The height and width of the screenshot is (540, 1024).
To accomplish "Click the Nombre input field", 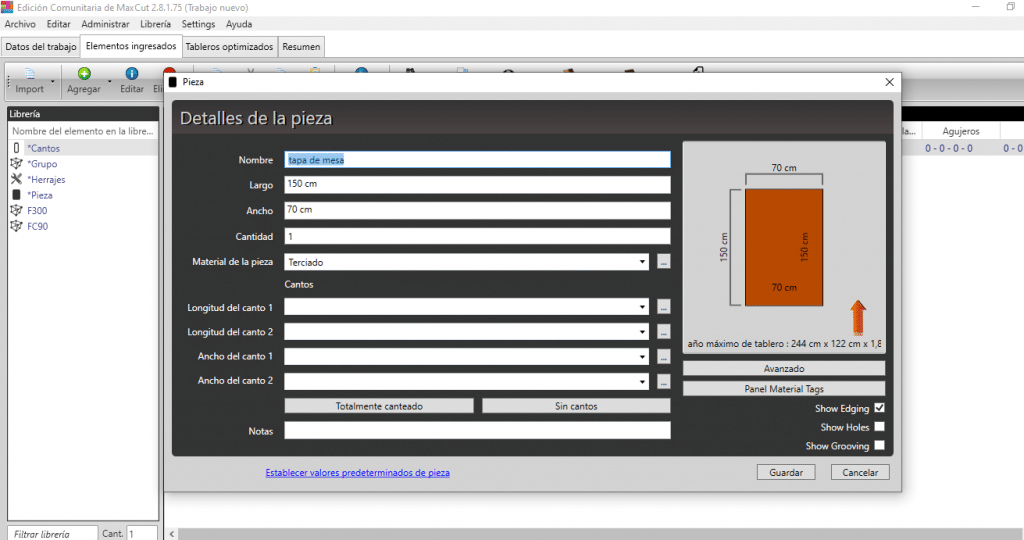I will (x=477, y=159).
